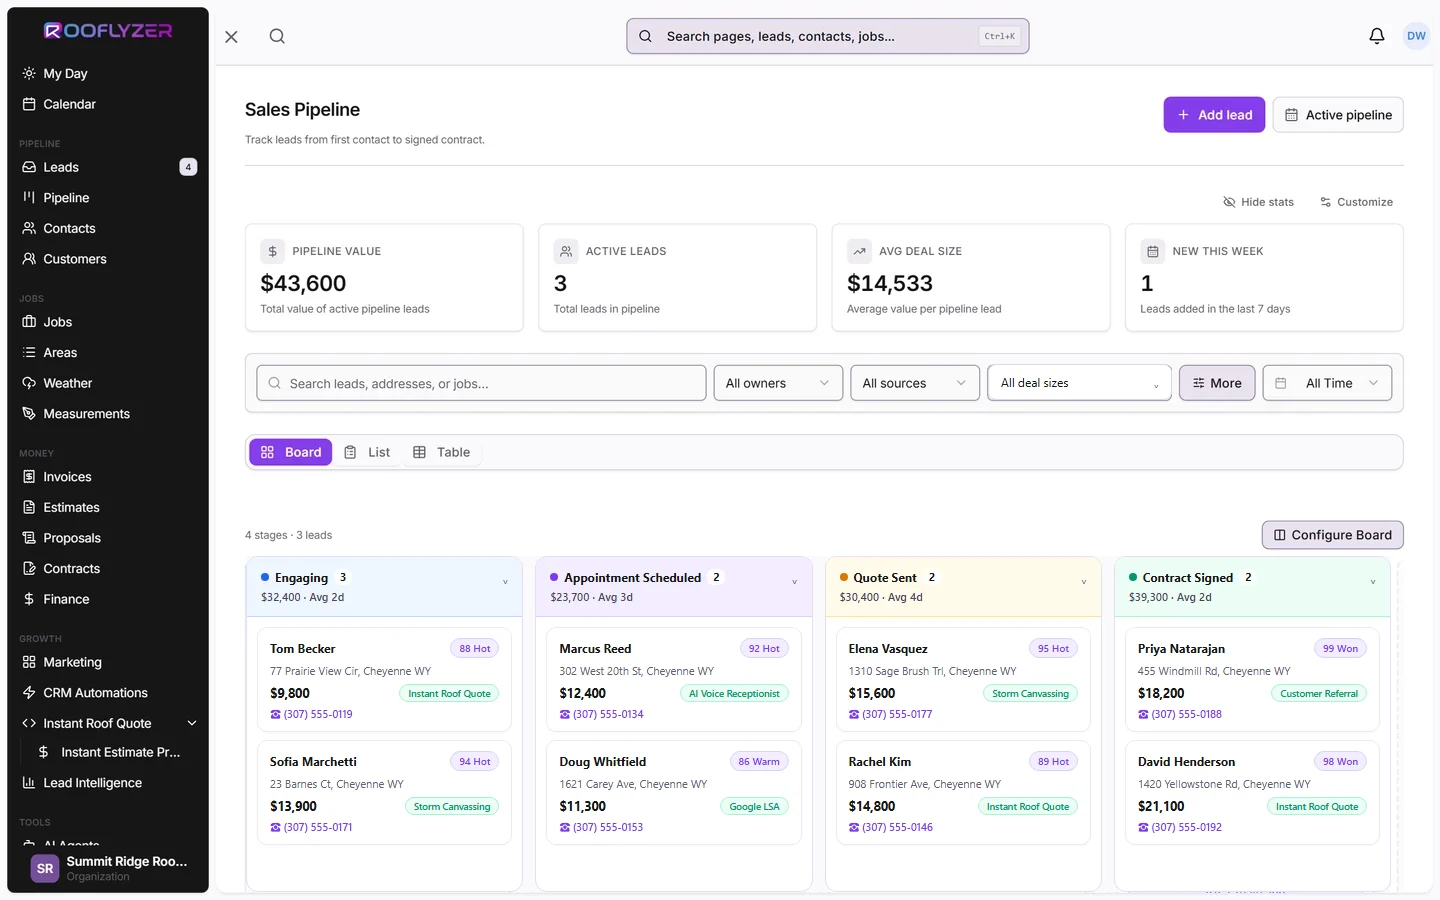Collapse Contract Signed stage column
1440x900 pixels.
[x=1373, y=582]
